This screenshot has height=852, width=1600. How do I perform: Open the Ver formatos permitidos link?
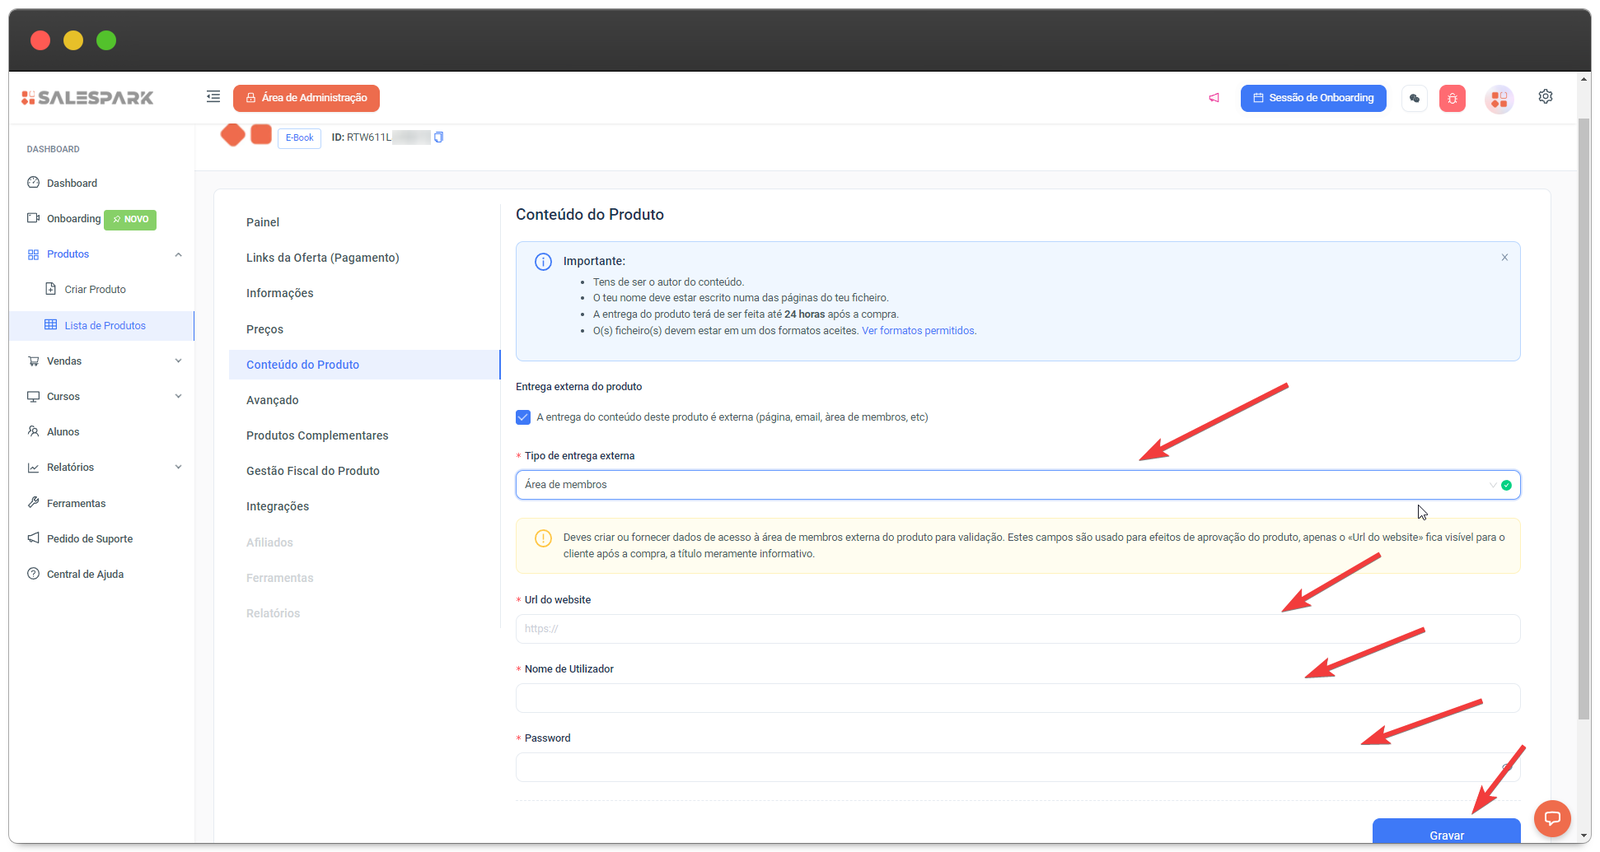(918, 331)
